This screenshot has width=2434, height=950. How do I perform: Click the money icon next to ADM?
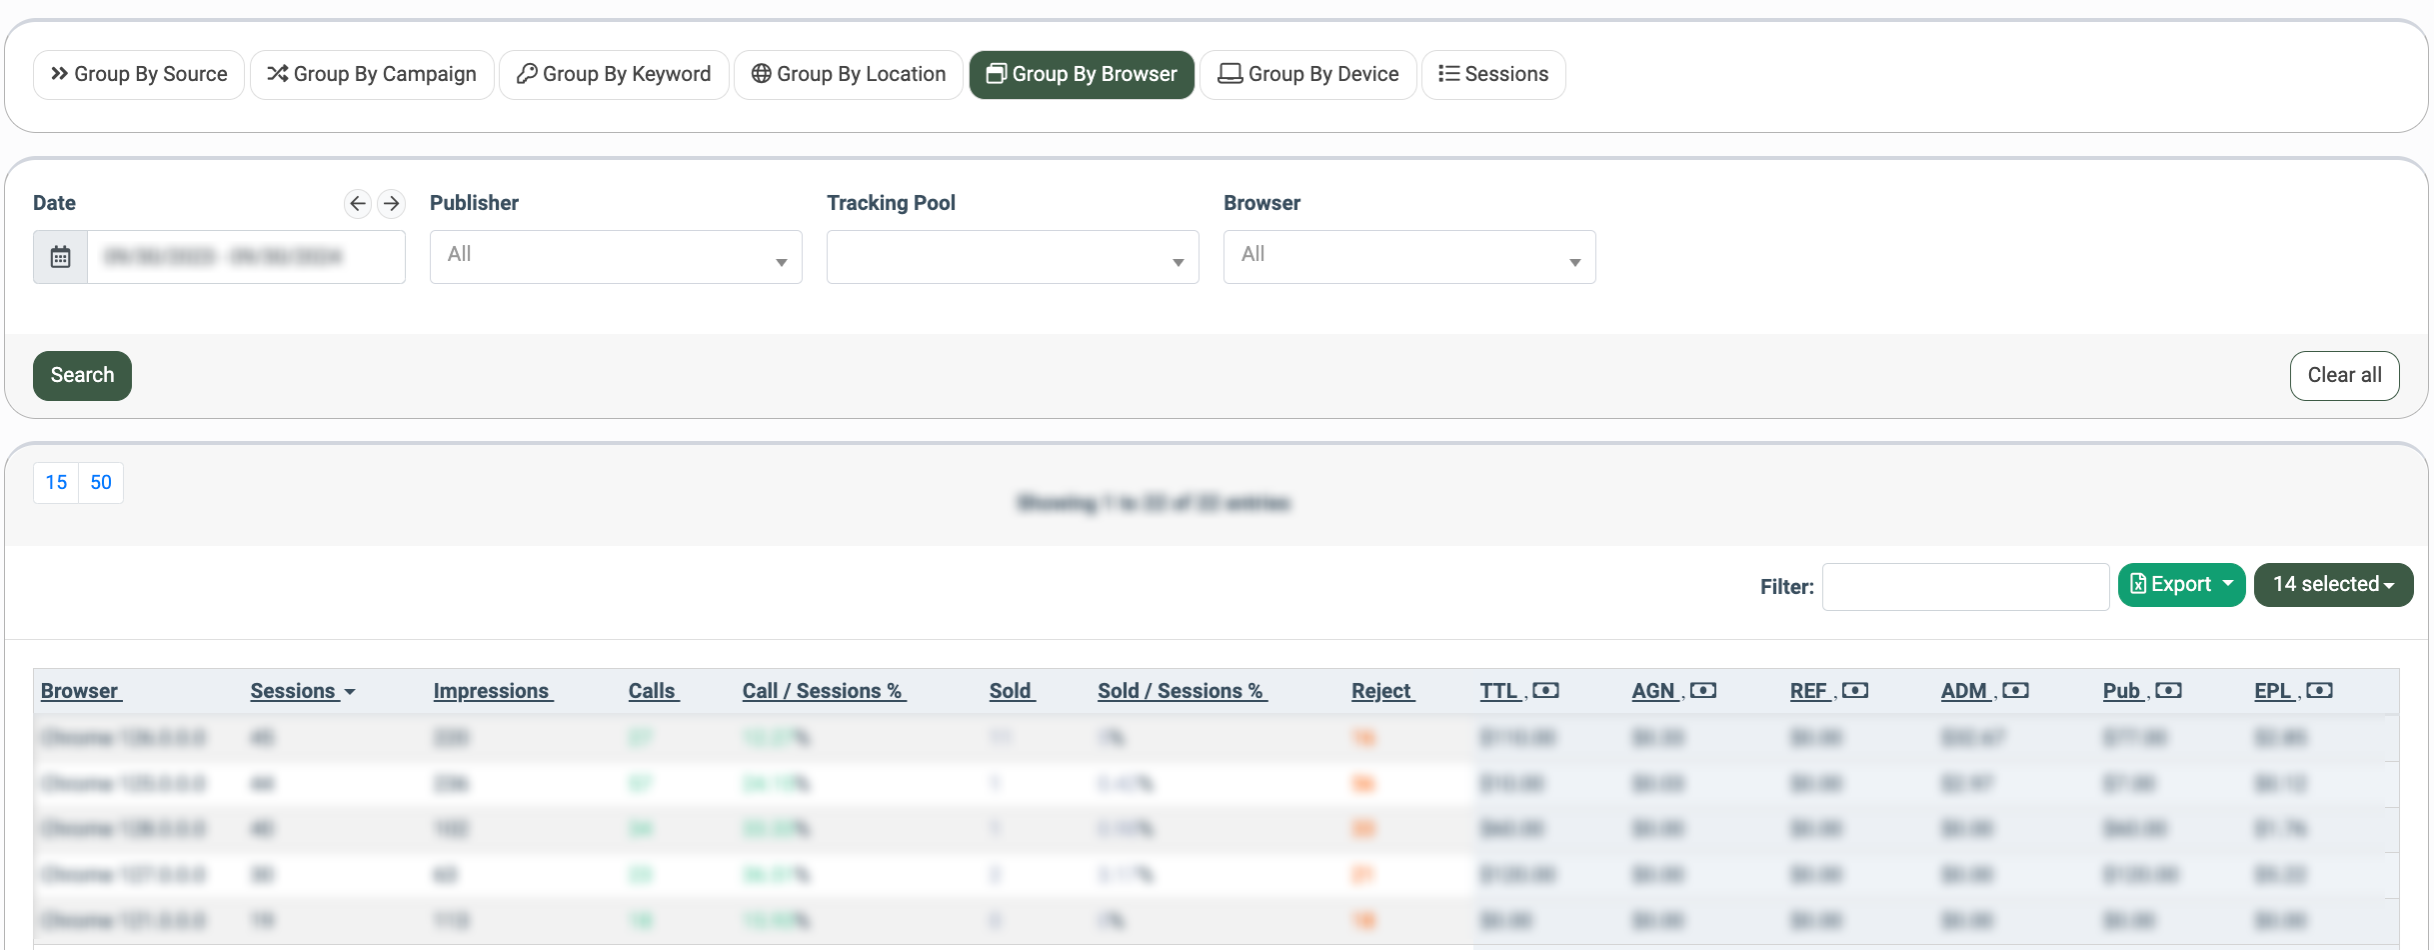[2015, 691]
